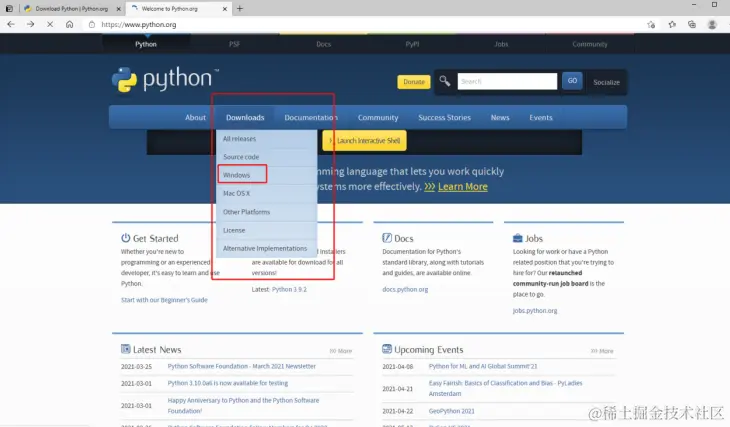Open the Community top navigation tab
The width and height of the screenshot is (730, 427).
click(x=590, y=44)
